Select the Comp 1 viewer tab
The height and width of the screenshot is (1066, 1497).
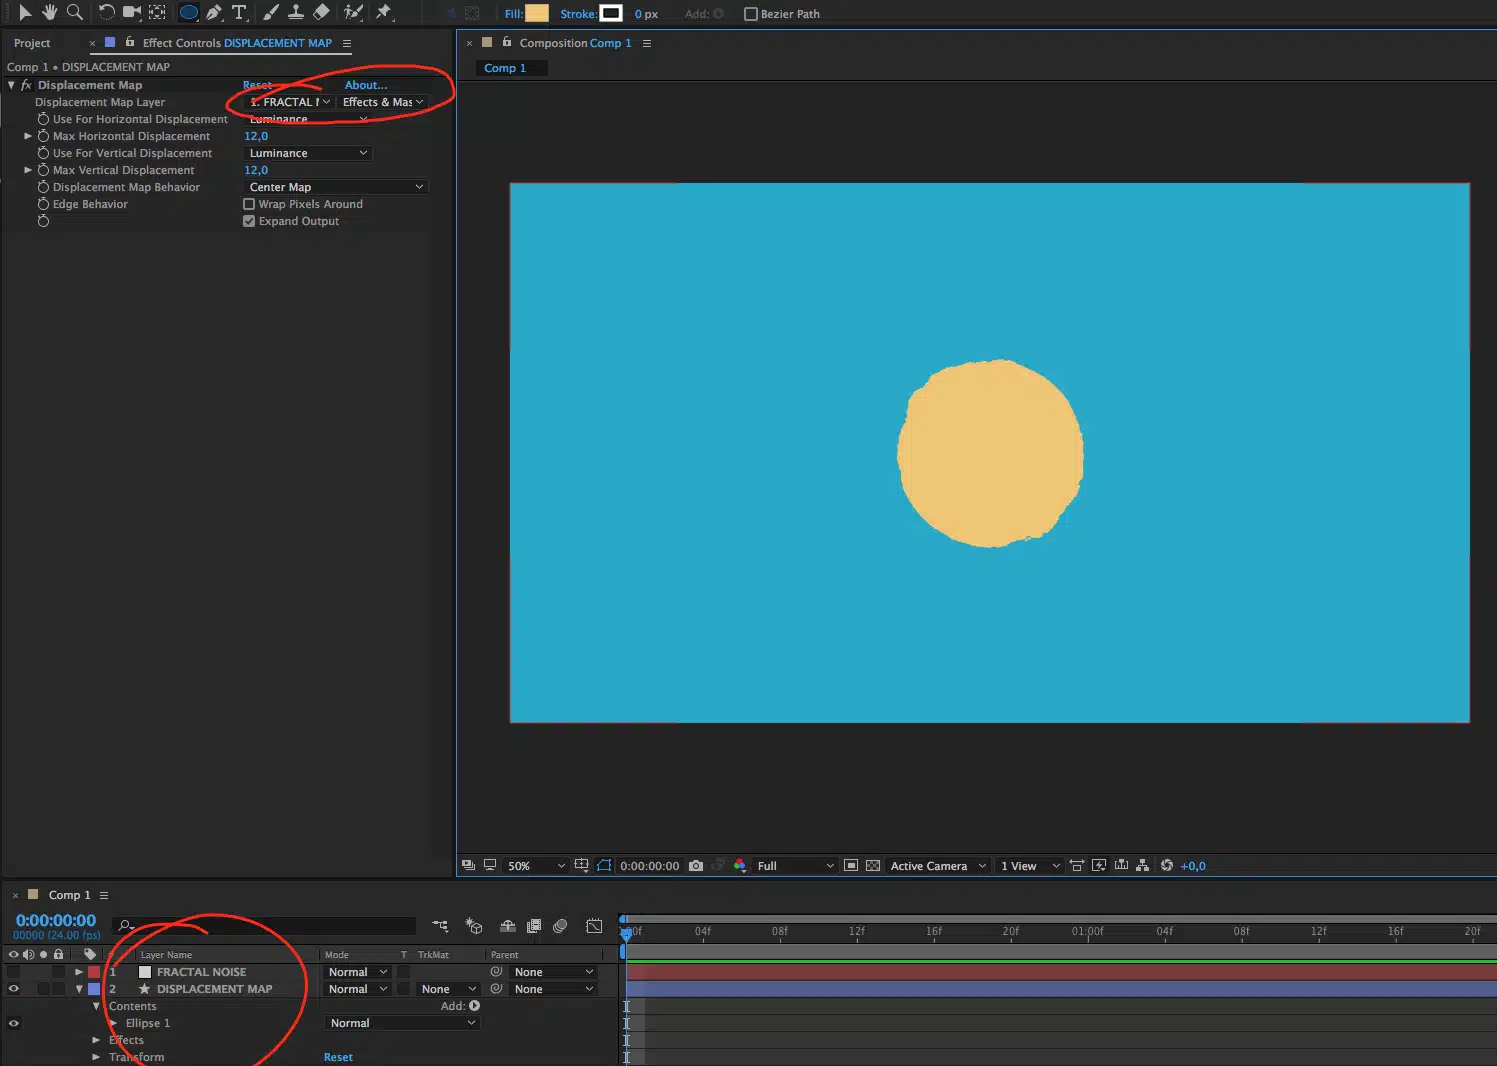click(x=505, y=68)
